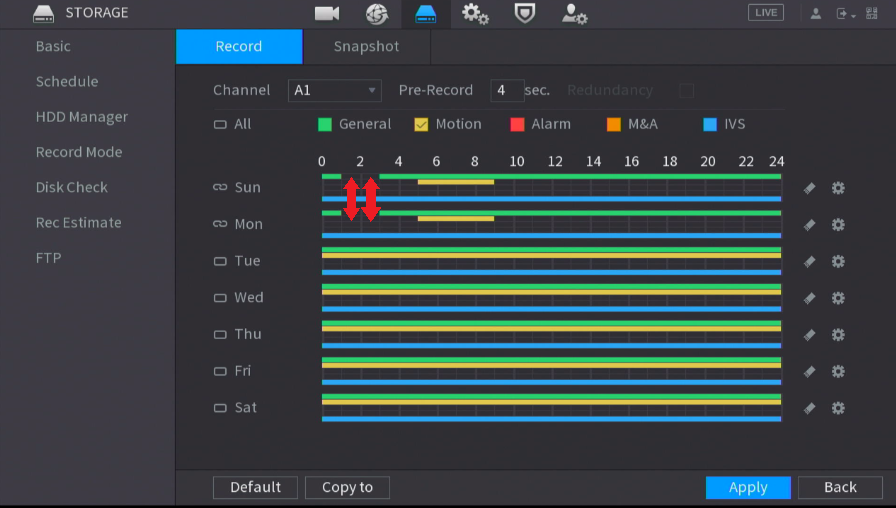Click the Apply button

(x=748, y=487)
